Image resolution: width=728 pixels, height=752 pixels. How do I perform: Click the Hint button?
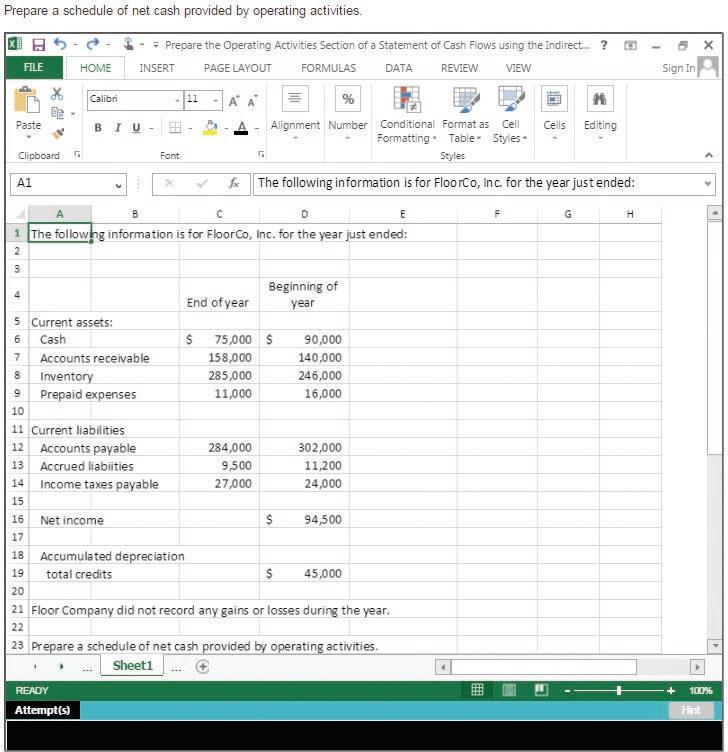pos(691,710)
